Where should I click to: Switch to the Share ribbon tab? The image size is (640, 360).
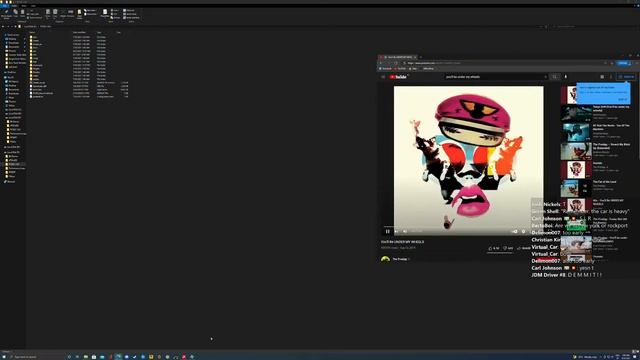point(24,6)
